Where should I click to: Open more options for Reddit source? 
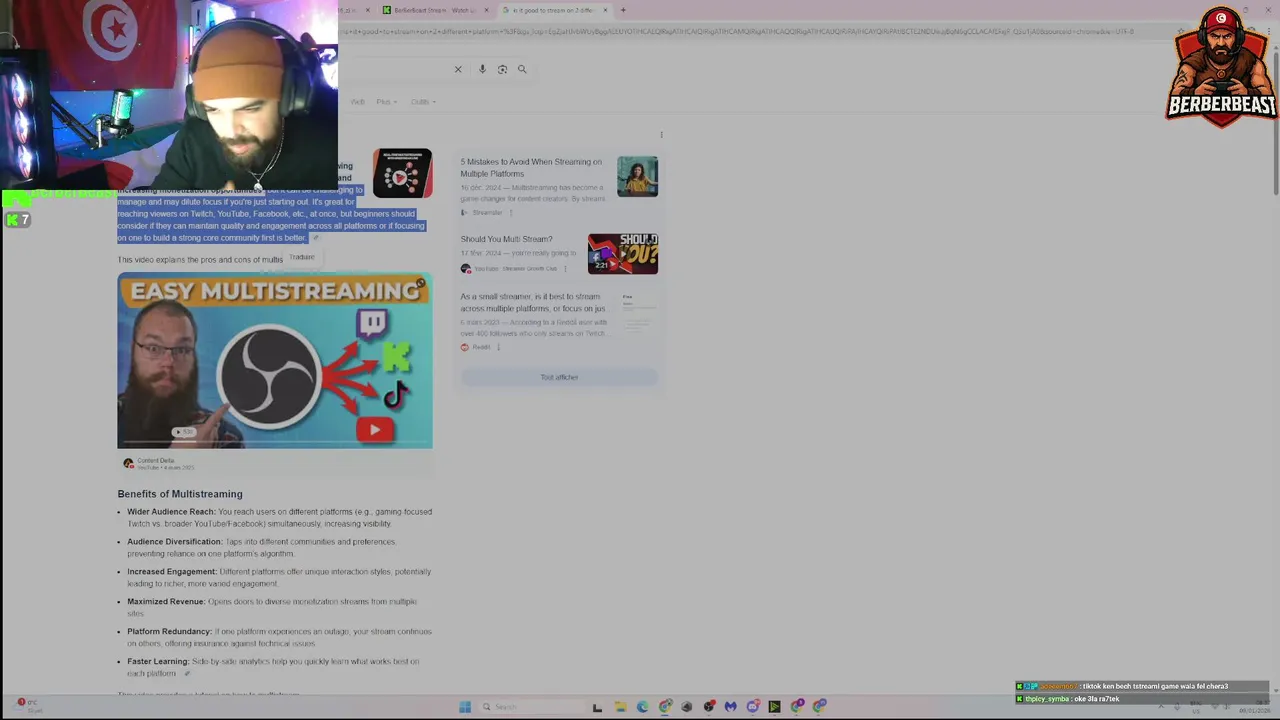(x=498, y=347)
